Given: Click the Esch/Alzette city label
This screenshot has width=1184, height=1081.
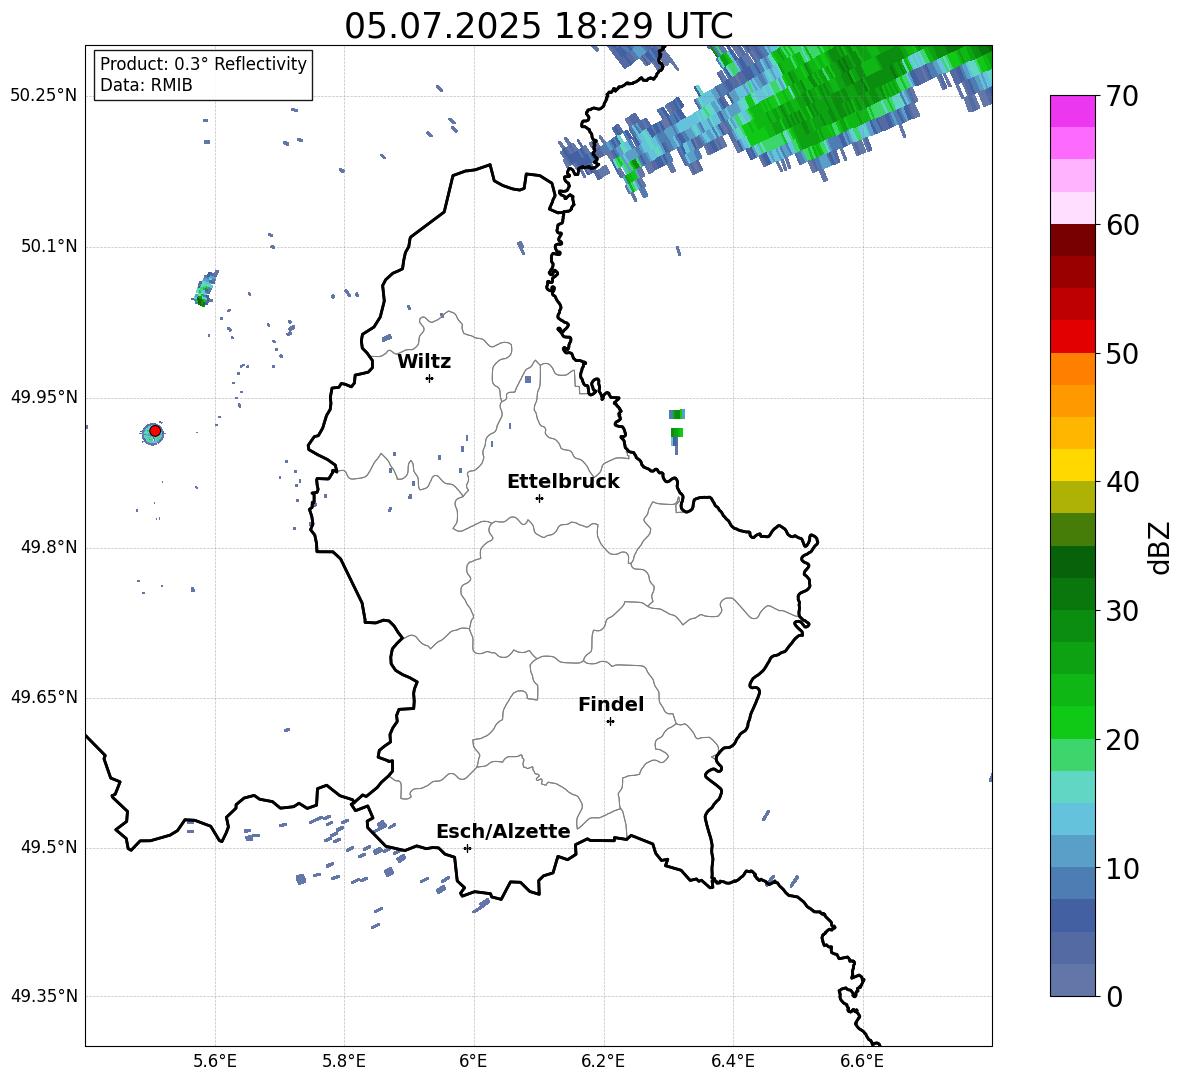Looking at the screenshot, I should 503,831.
